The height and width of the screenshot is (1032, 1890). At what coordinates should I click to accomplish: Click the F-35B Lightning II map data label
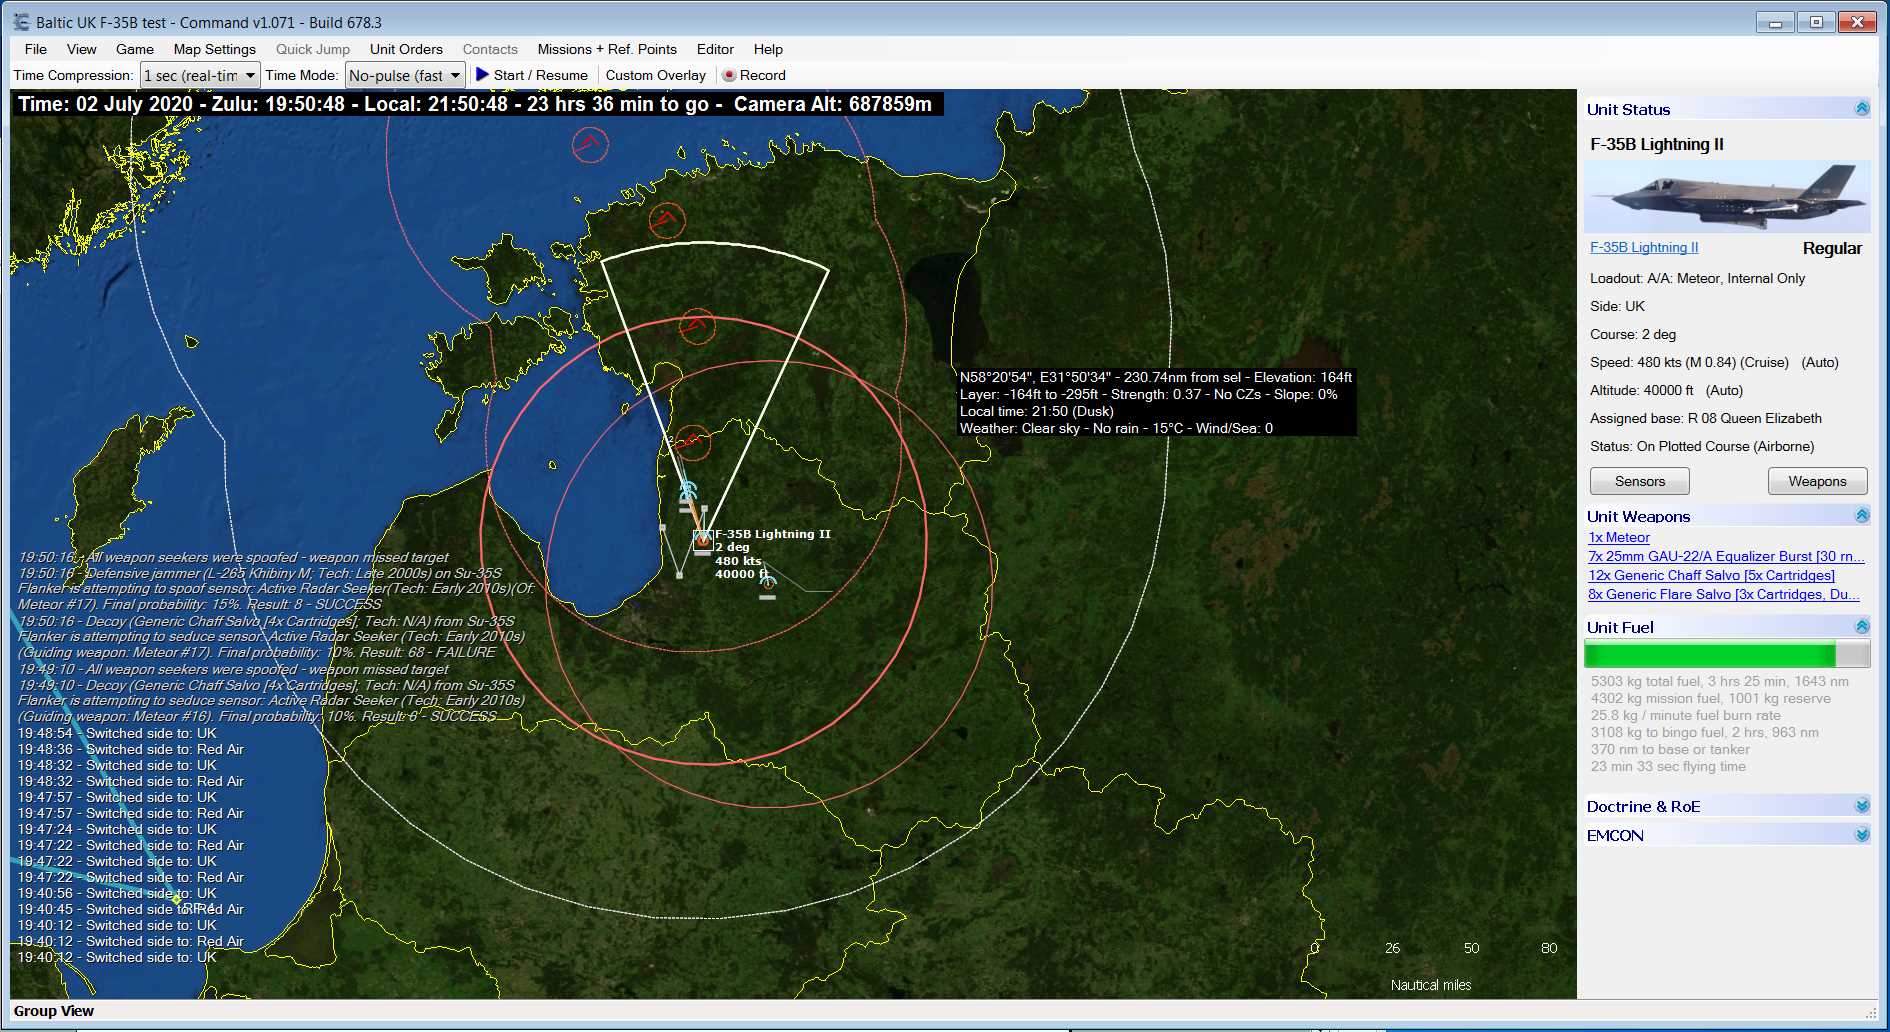click(x=772, y=554)
